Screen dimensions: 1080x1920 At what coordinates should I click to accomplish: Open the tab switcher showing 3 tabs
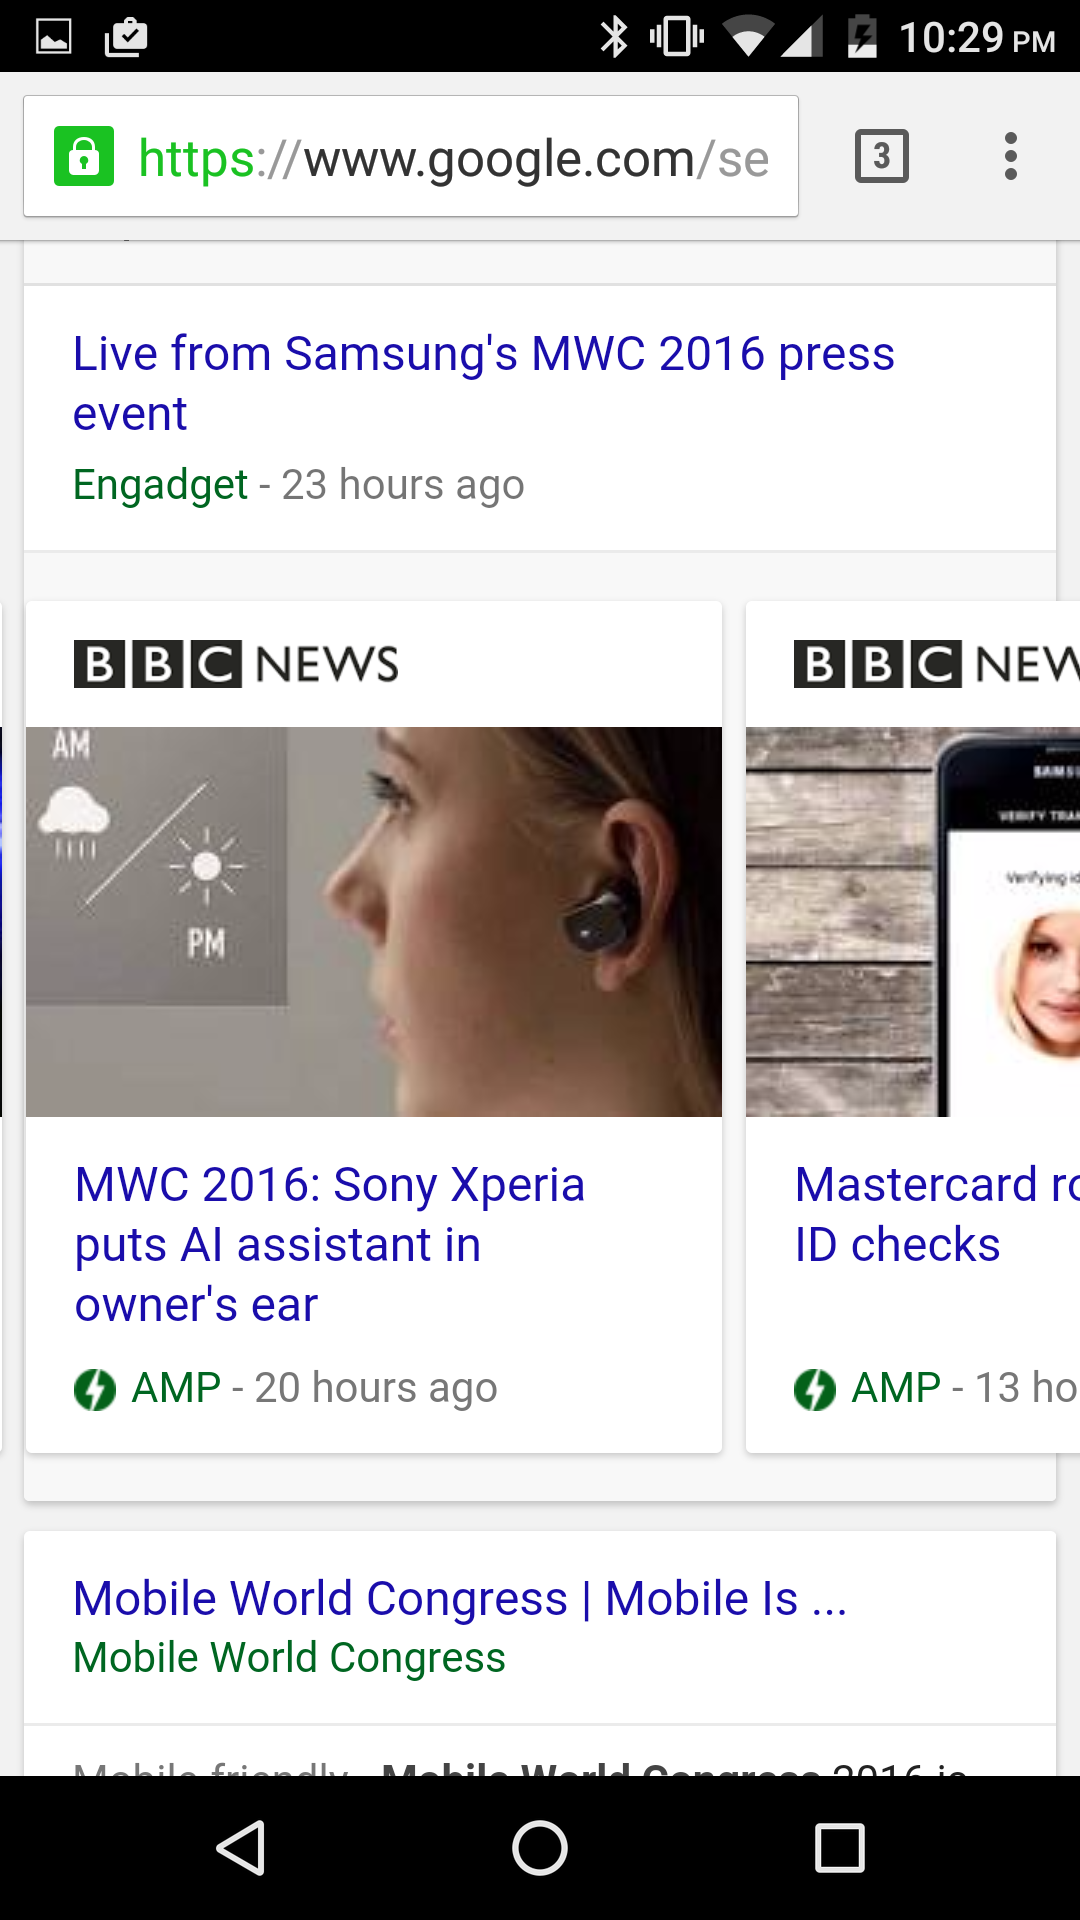[x=882, y=156]
